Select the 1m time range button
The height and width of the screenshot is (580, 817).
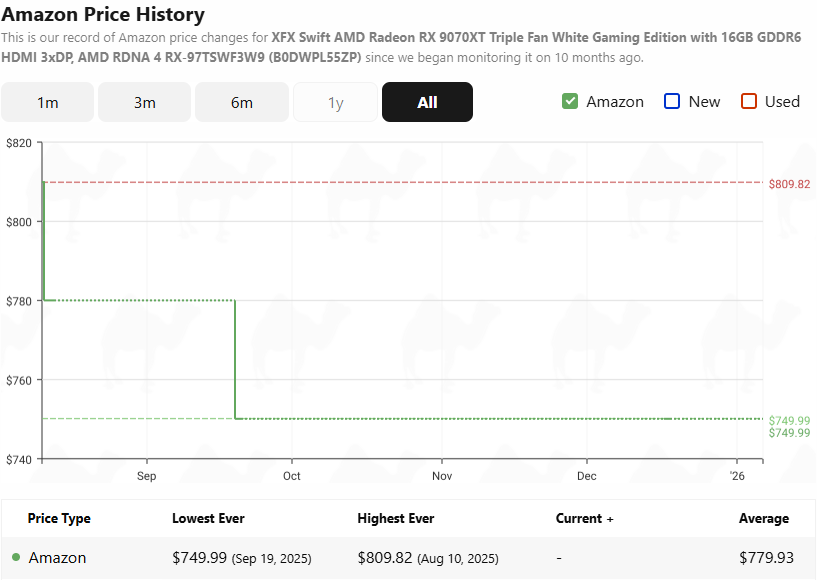(47, 101)
